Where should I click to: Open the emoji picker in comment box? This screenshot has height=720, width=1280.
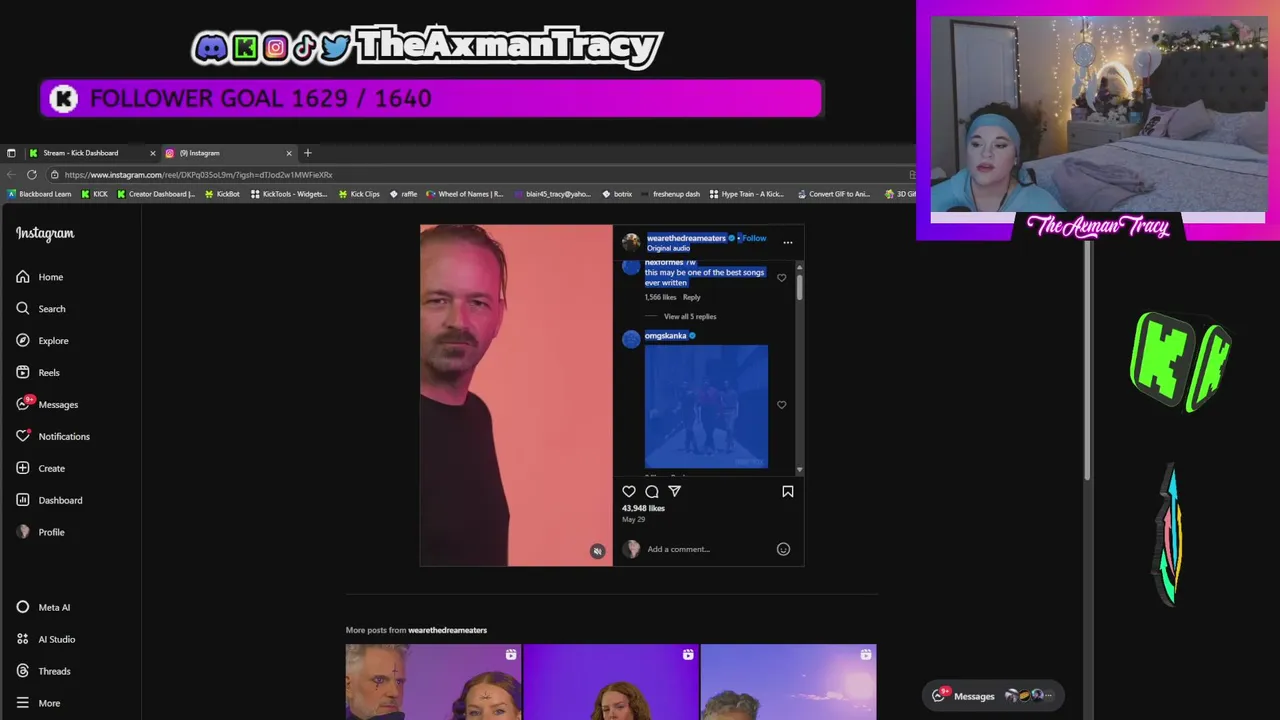[x=784, y=549]
